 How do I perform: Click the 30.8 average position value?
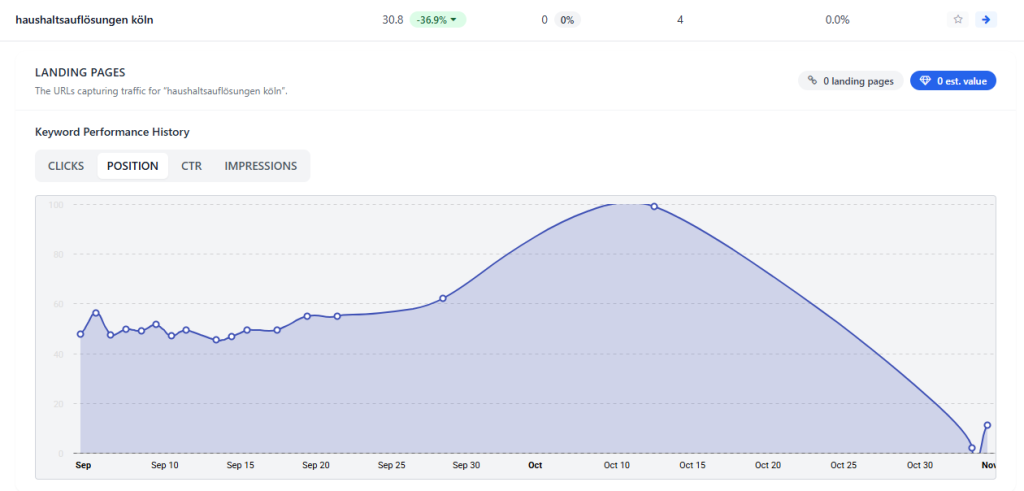pyautogui.click(x=393, y=19)
